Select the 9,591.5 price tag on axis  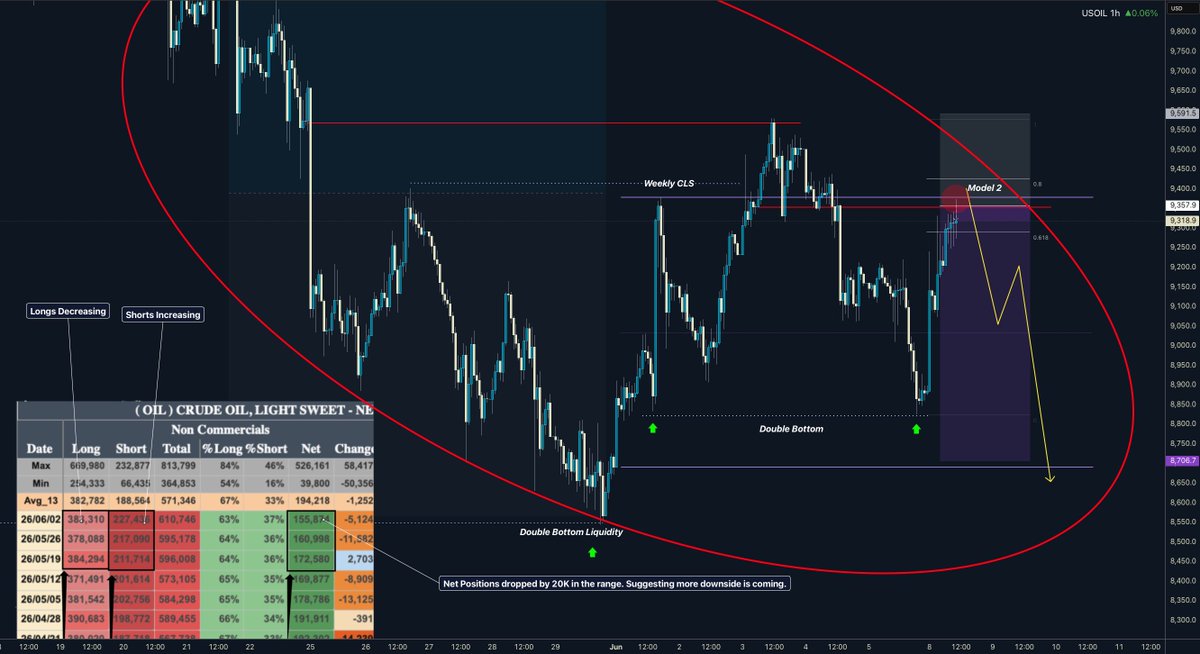1181,114
